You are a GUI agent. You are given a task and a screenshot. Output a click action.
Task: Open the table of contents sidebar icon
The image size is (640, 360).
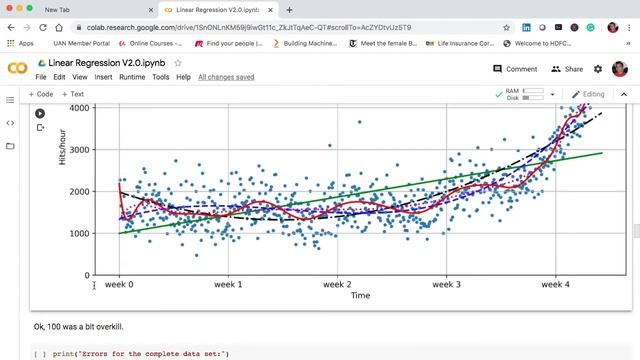coord(10,100)
